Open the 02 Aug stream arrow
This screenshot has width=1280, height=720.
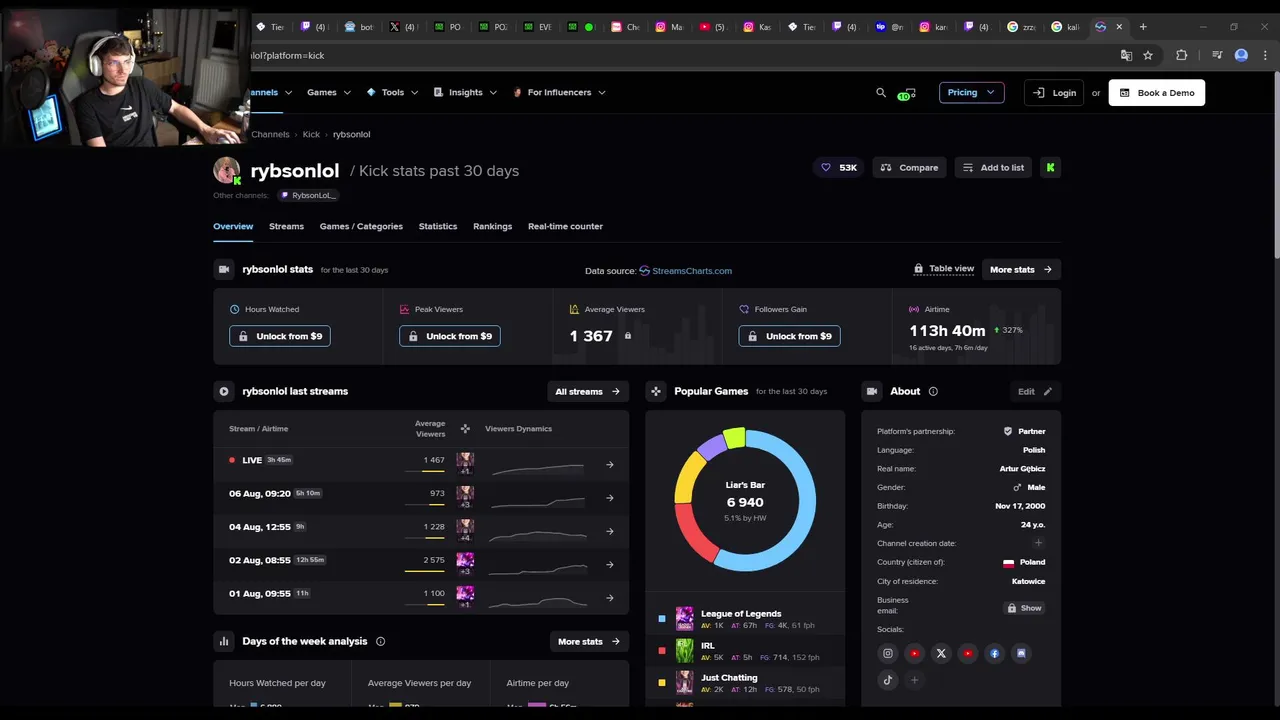pyautogui.click(x=610, y=564)
